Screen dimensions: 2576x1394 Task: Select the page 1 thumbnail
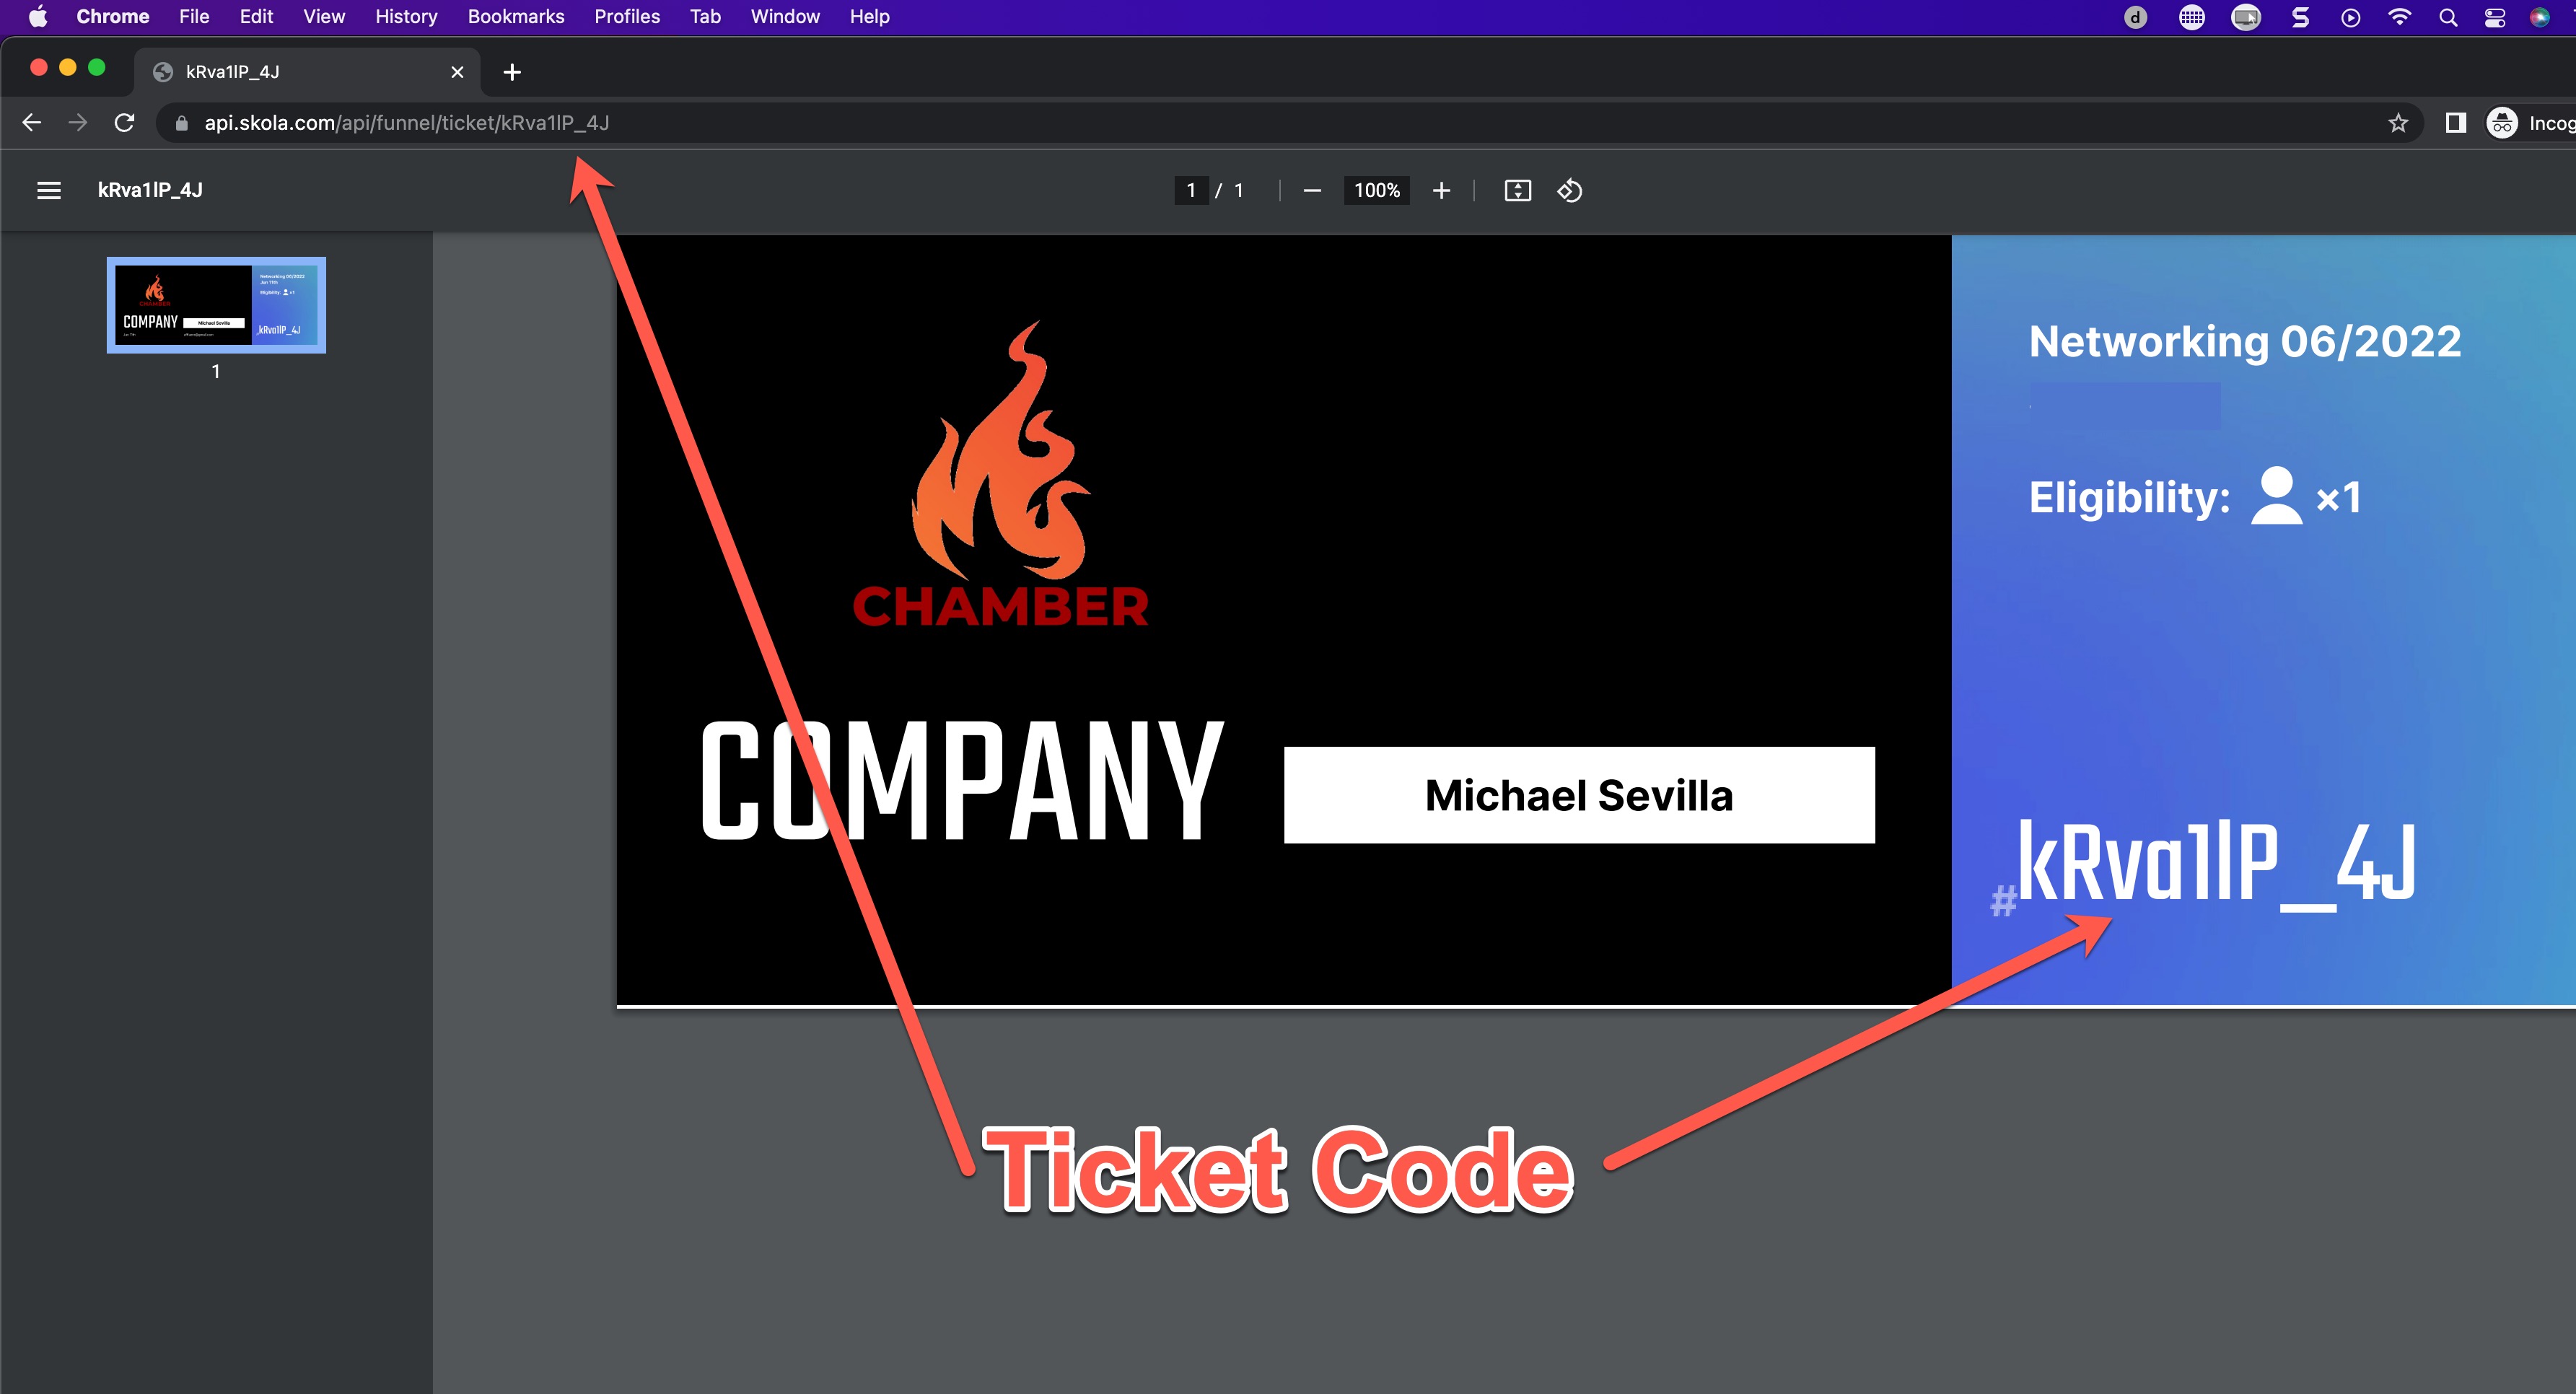[x=216, y=305]
